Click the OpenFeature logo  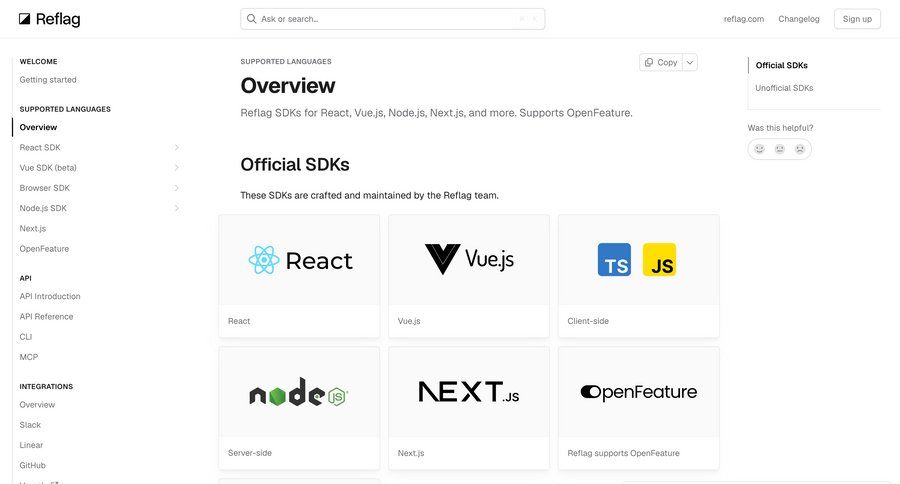point(639,392)
